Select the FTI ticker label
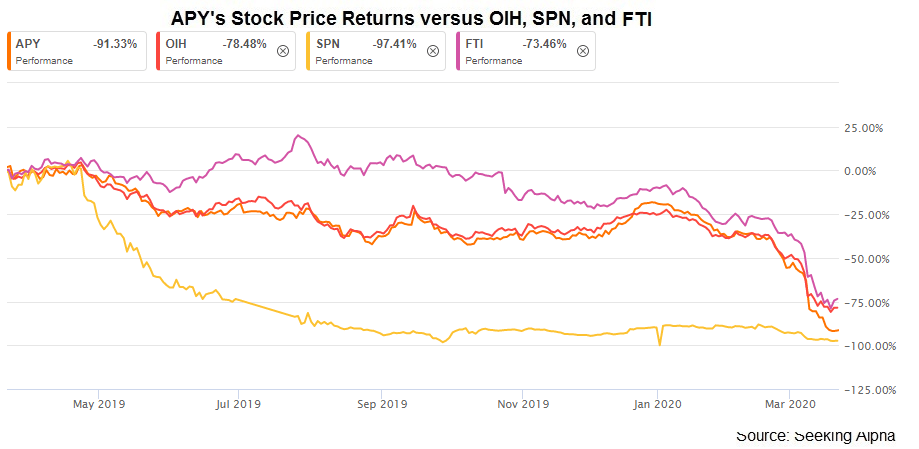919x449 pixels. click(x=476, y=44)
